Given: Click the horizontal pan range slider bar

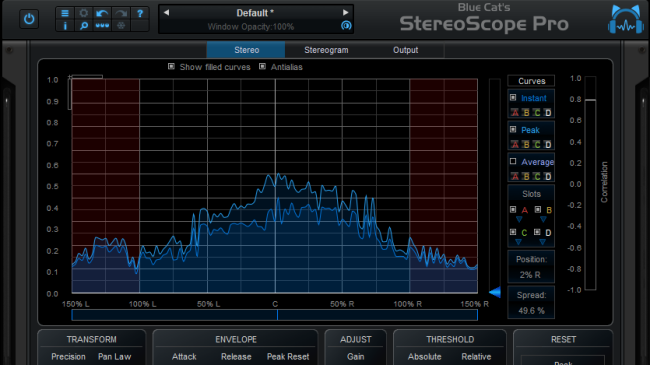Looking at the screenshot, I should (274, 315).
